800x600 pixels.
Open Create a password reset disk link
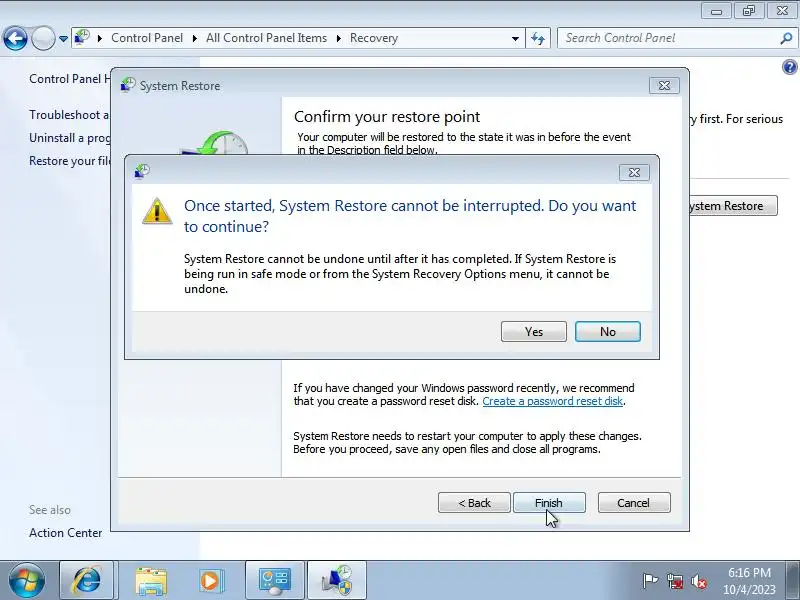(553, 401)
